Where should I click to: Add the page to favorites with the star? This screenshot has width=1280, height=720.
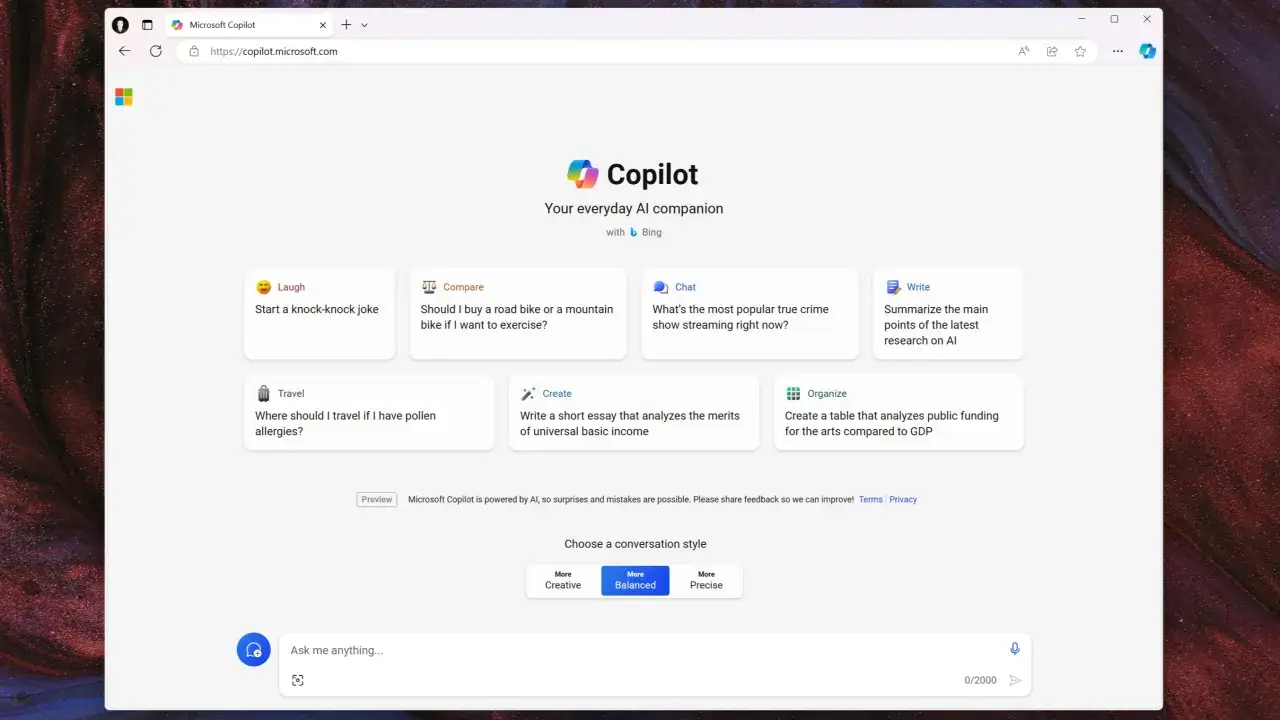click(x=1080, y=51)
